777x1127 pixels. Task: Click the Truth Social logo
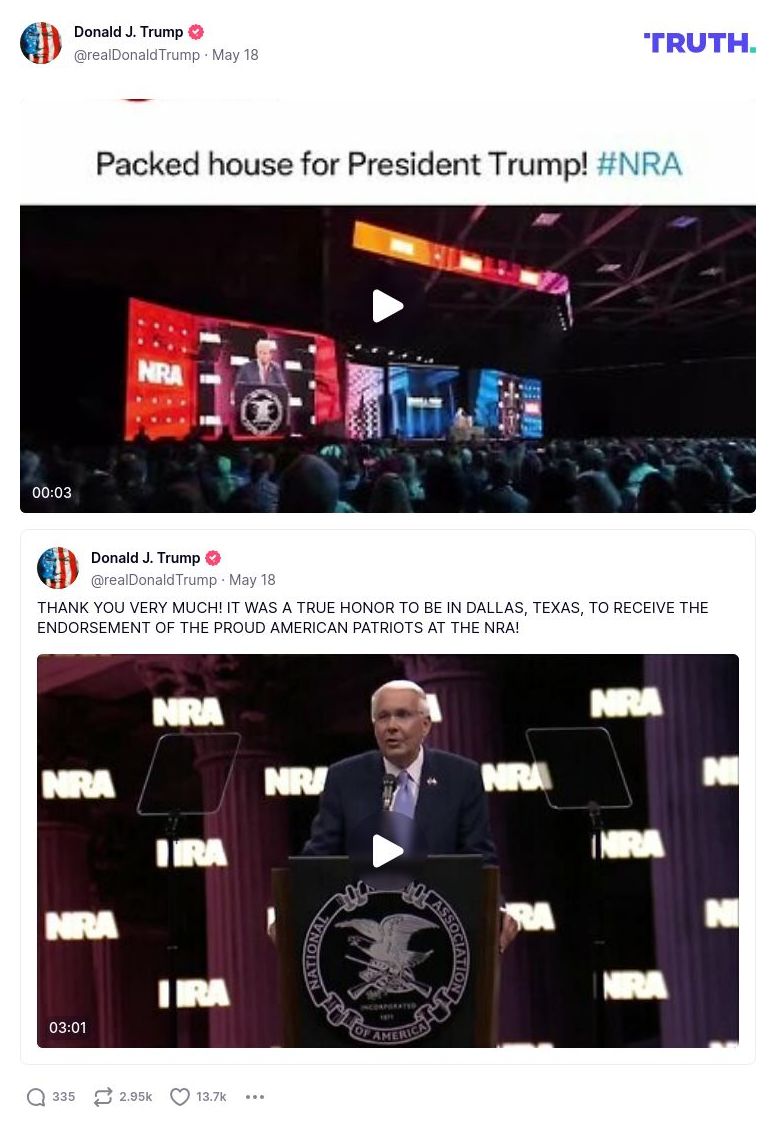(x=699, y=43)
